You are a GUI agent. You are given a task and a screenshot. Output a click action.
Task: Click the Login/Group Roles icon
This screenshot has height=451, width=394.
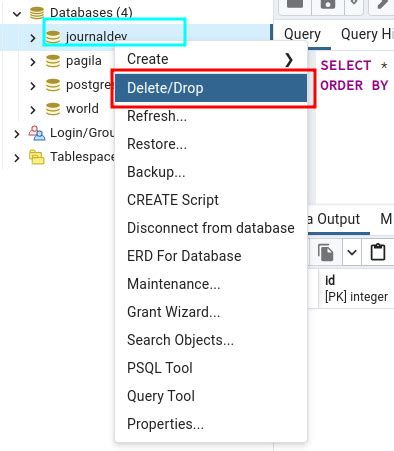pyautogui.click(x=37, y=133)
